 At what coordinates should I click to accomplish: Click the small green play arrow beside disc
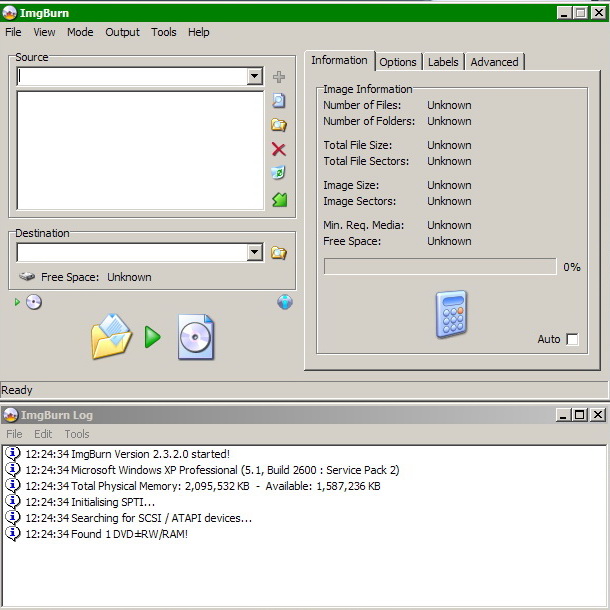17,302
